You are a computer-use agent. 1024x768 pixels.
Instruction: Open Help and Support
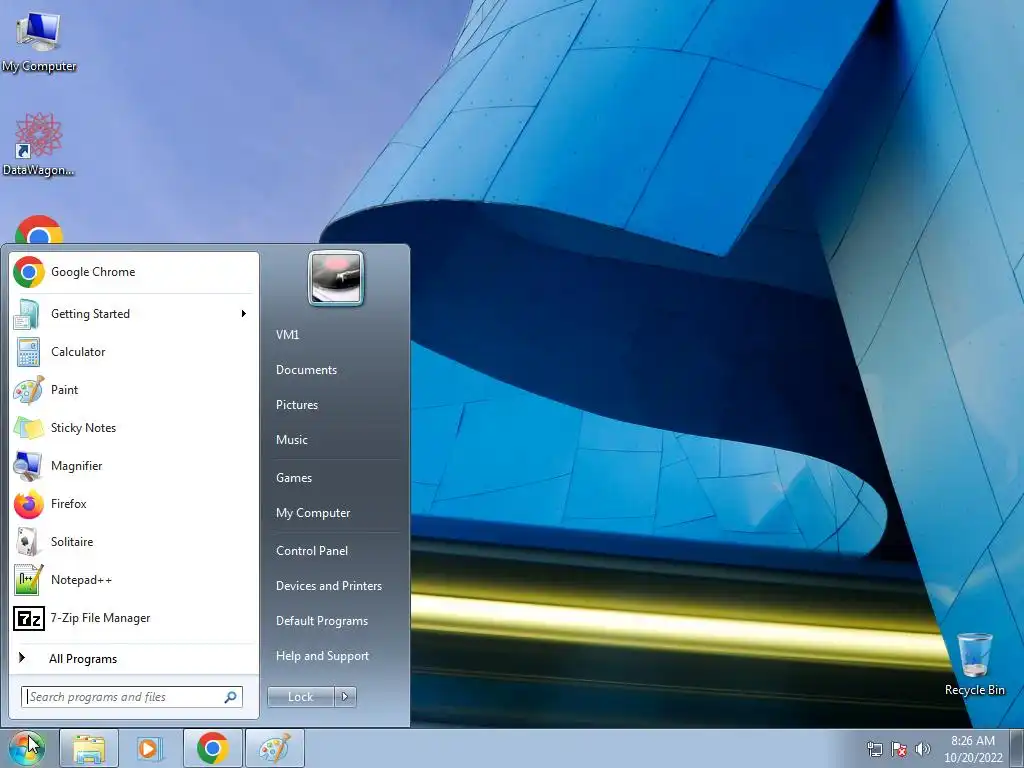point(323,656)
